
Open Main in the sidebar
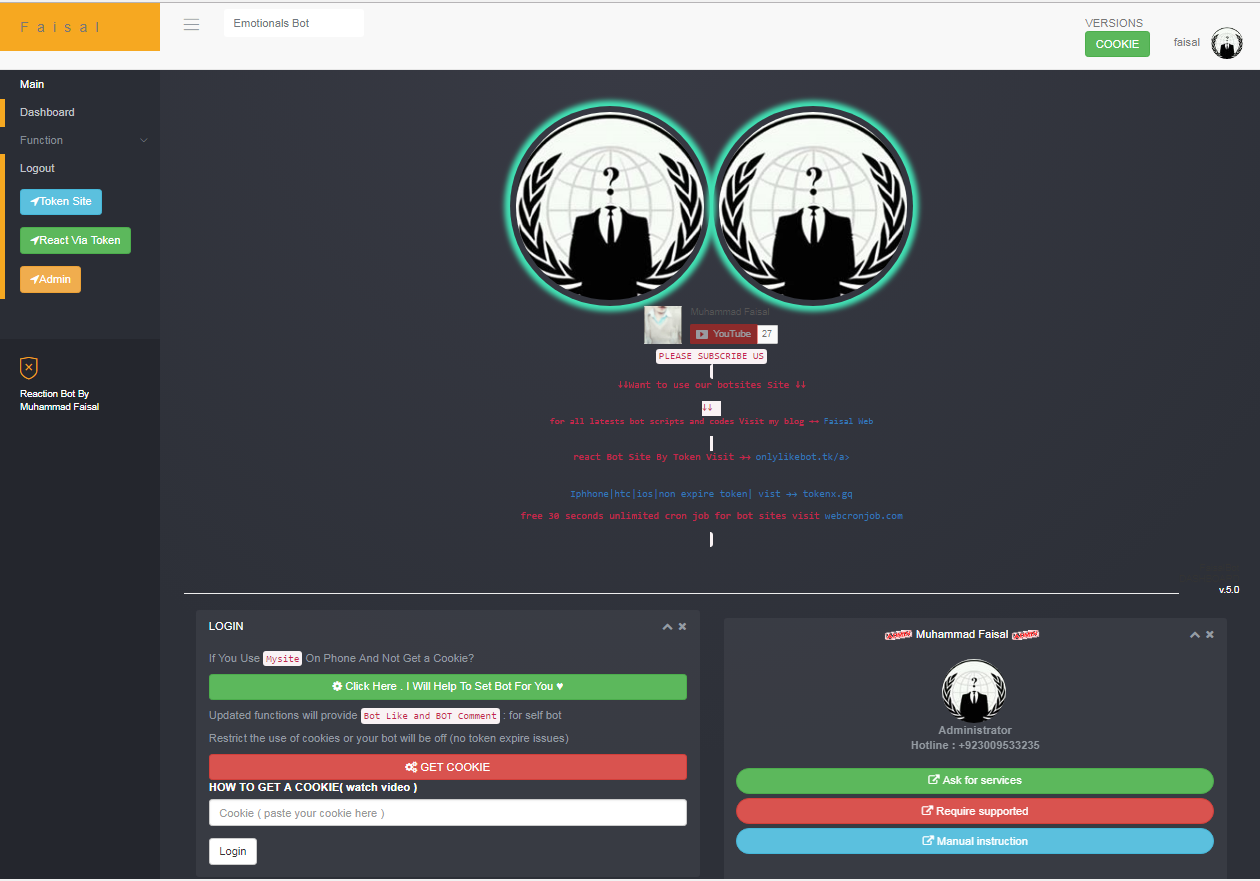click(32, 84)
